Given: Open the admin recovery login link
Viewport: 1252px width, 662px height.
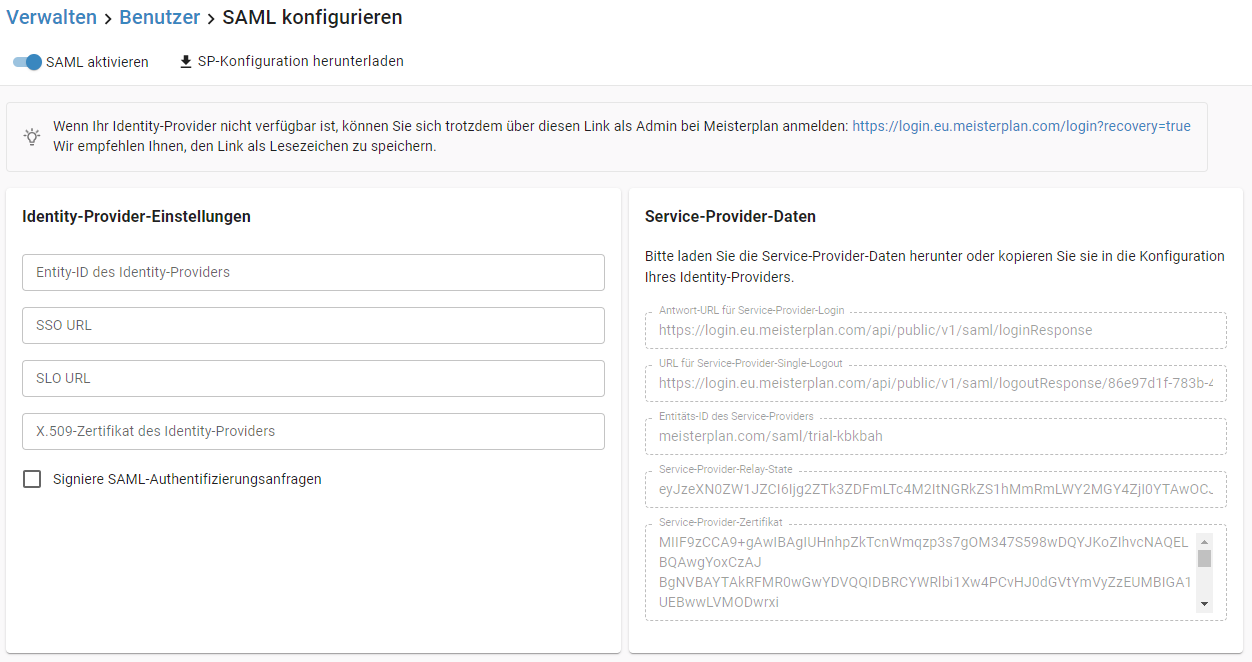Looking at the screenshot, I should coord(1021,126).
